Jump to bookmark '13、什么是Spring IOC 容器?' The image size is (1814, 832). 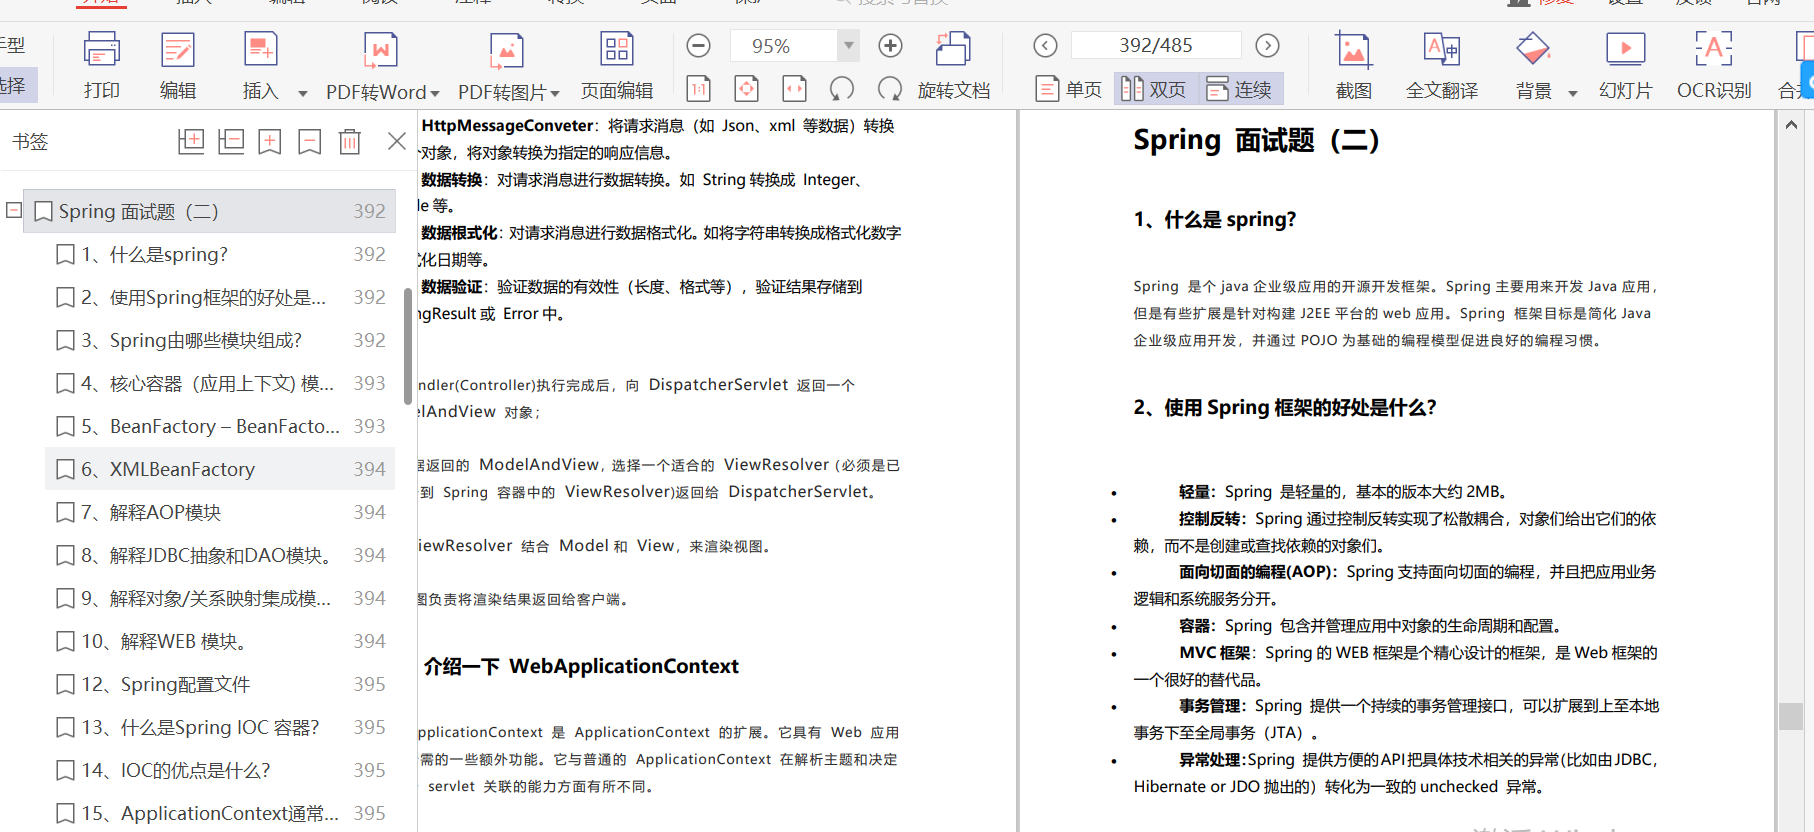coord(200,727)
